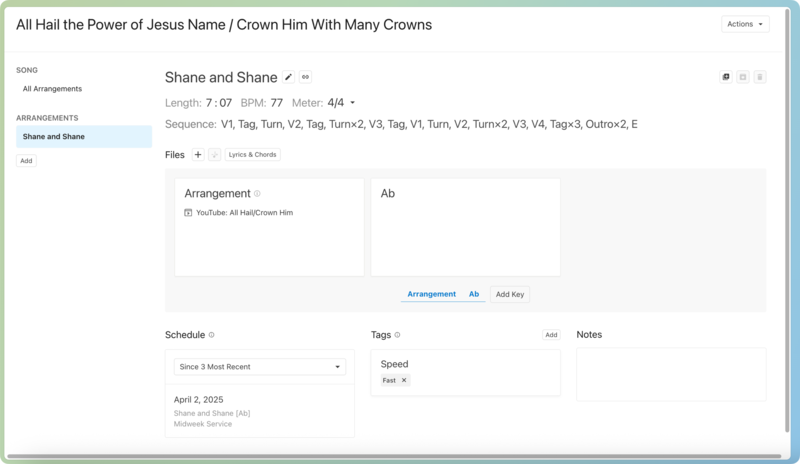Open the Since 3 Most Recent dropdown
800x464 pixels.
259,367
